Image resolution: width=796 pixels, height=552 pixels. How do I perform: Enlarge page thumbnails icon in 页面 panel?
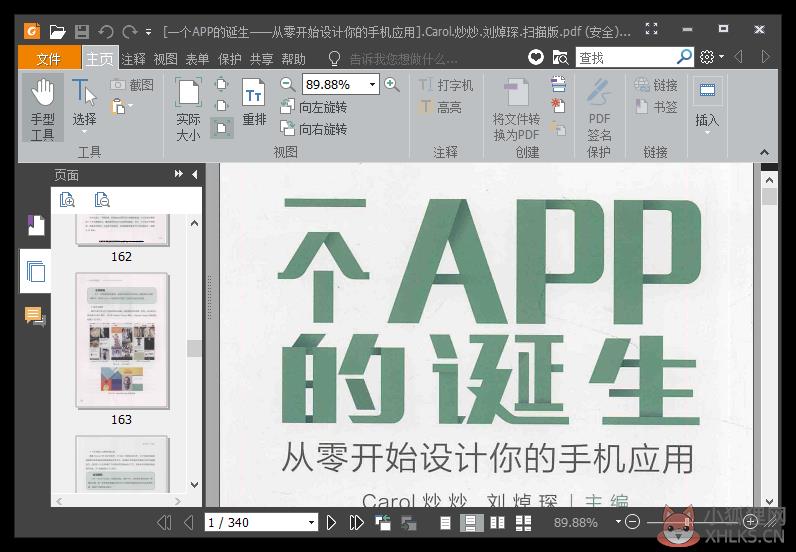(67, 200)
